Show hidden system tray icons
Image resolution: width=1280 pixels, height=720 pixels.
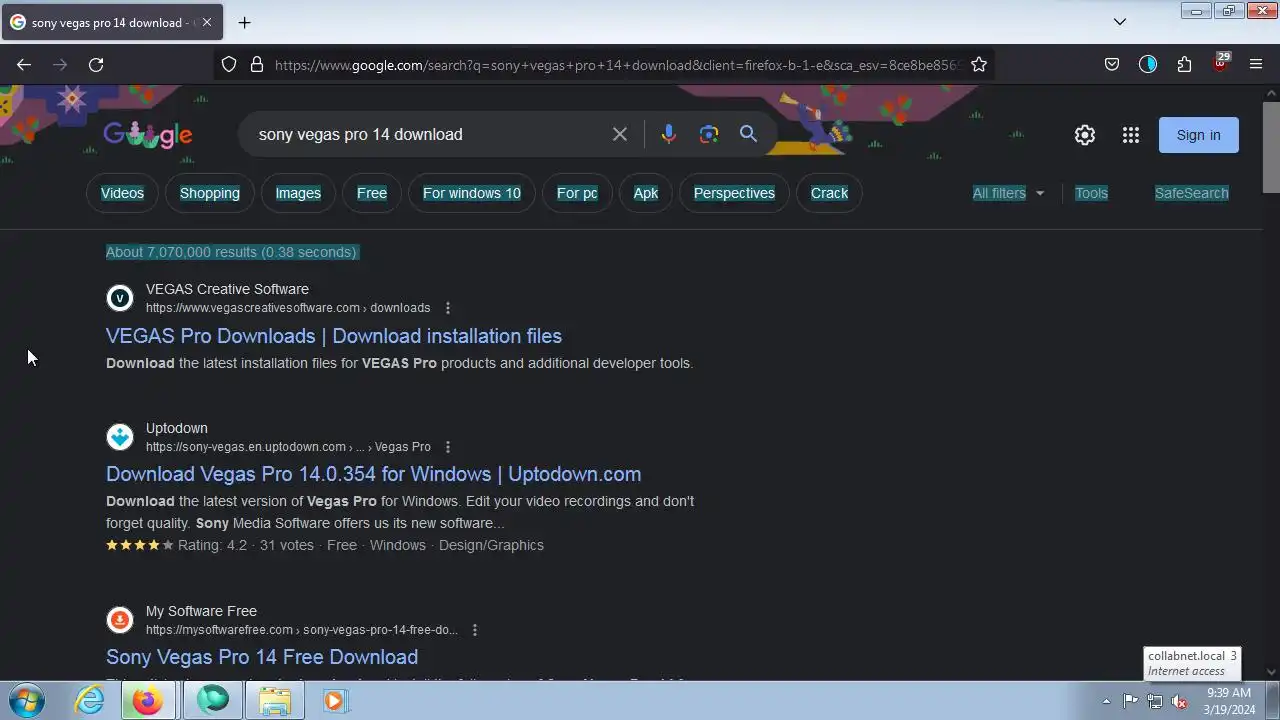click(x=1106, y=701)
